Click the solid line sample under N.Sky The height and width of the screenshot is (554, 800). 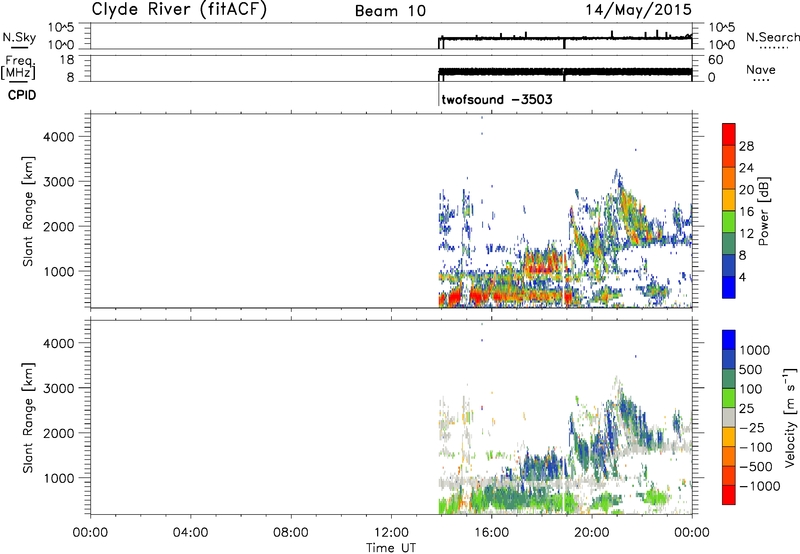click(19, 48)
